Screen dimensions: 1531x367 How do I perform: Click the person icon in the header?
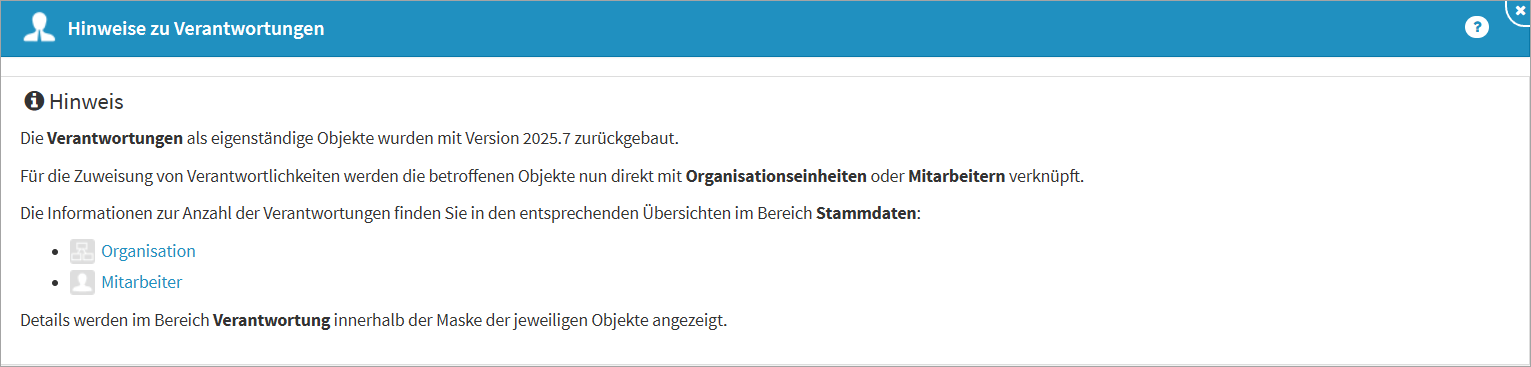point(38,28)
